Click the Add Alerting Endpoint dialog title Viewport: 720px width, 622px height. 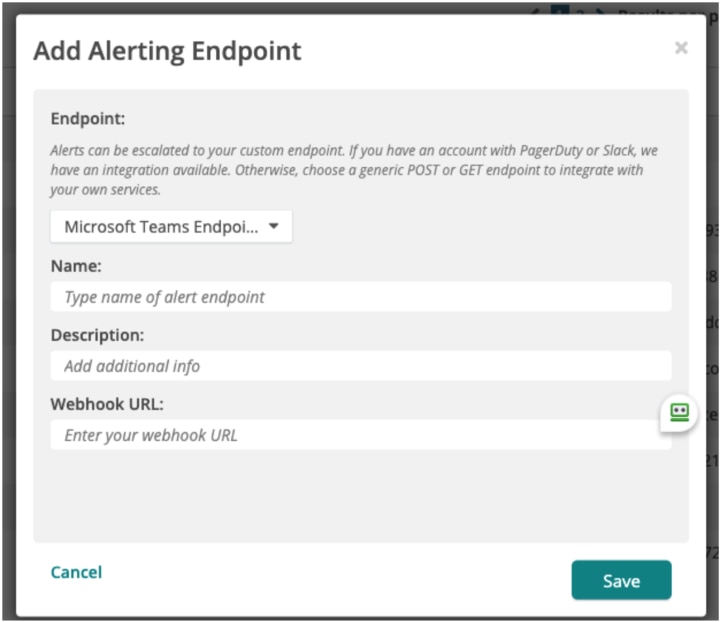pos(167,51)
